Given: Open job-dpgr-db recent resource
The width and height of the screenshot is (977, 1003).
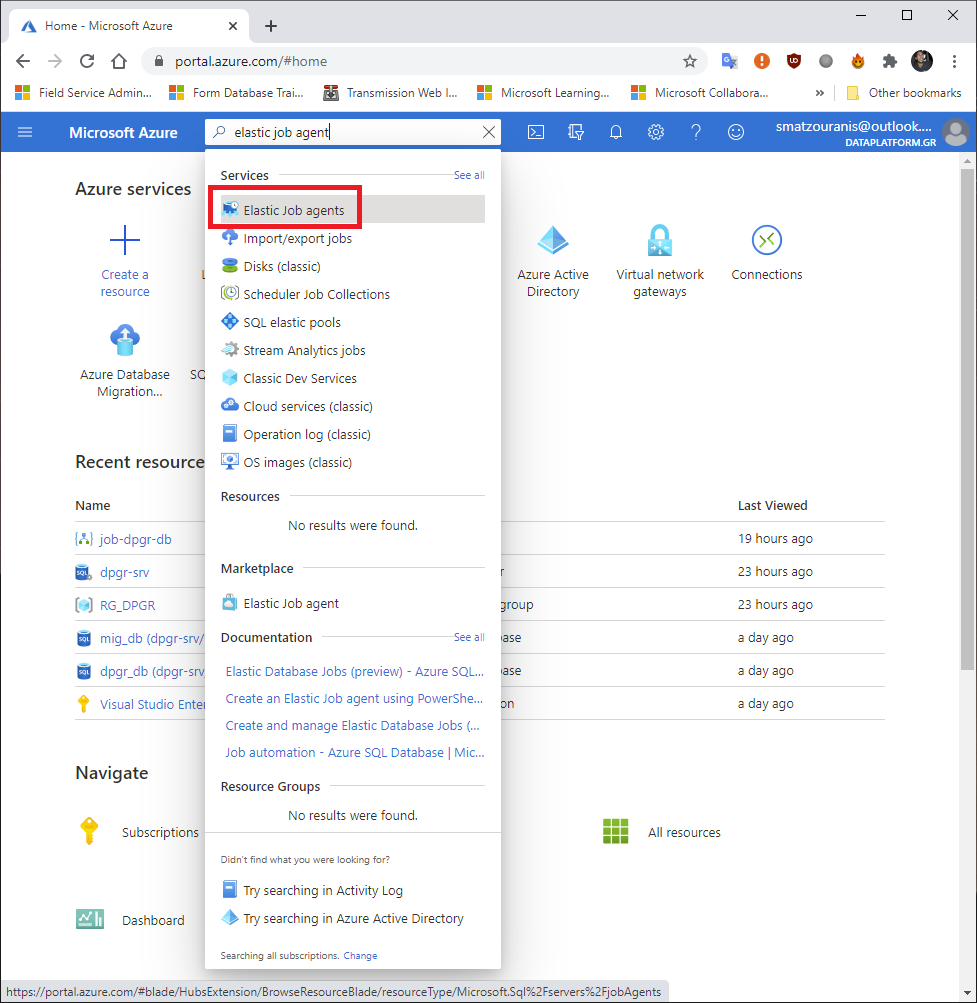Looking at the screenshot, I should click(136, 539).
